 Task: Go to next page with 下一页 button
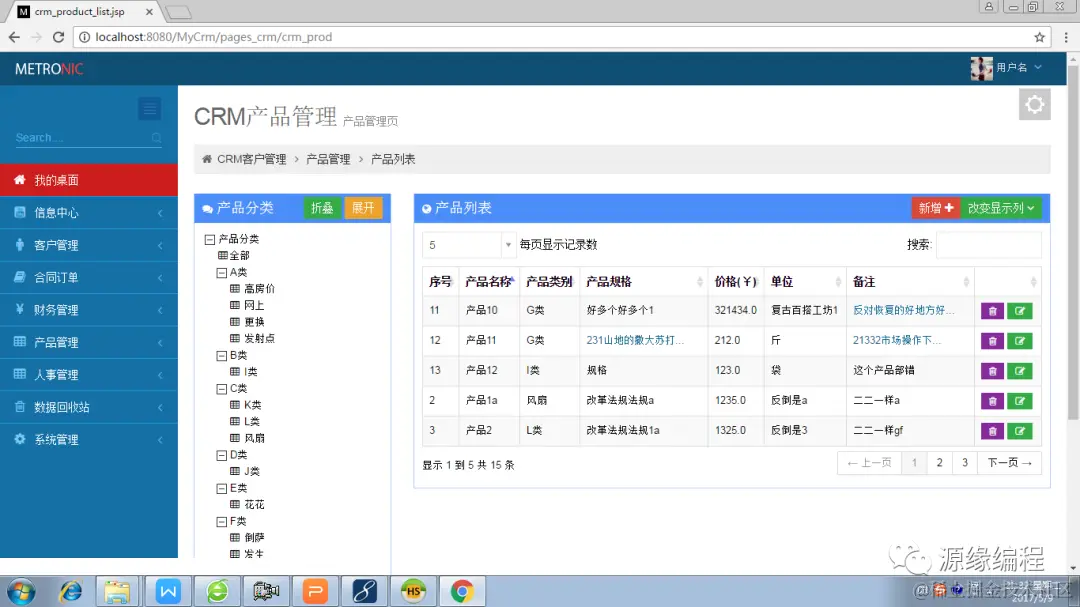click(x=1007, y=462)
